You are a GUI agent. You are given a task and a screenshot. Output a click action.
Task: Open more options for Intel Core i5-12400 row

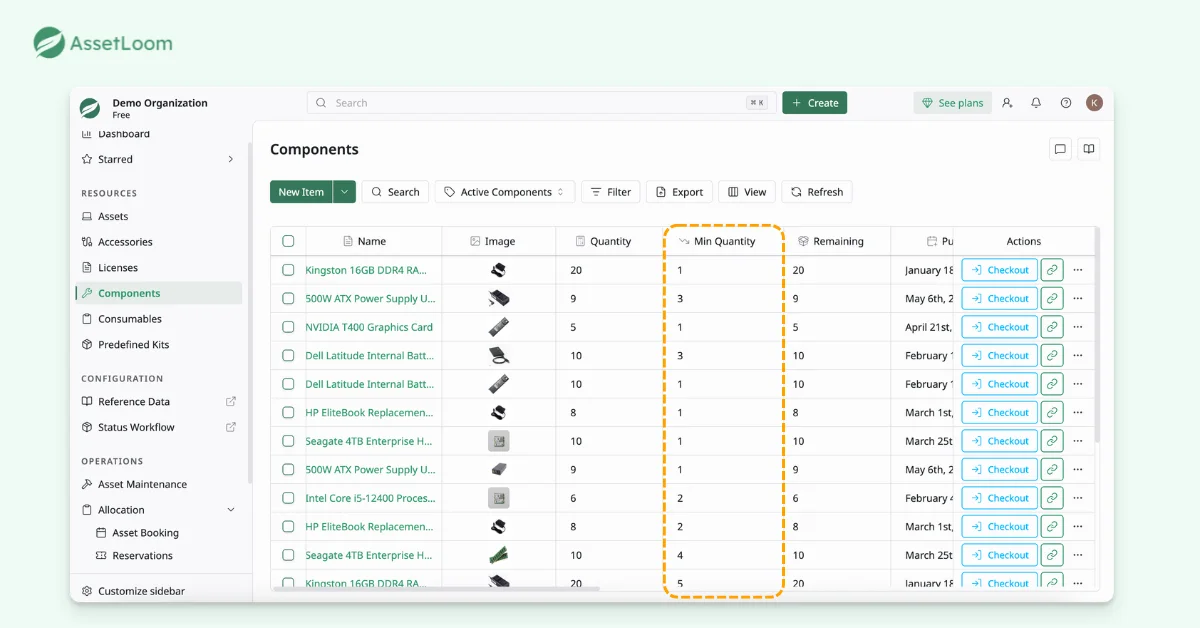(x=1078, y=498)
